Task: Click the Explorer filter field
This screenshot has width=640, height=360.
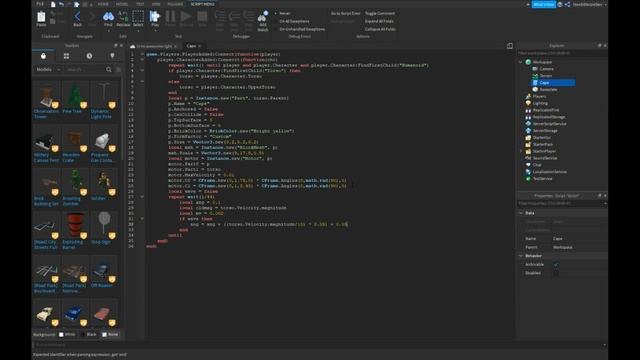Action: (x=562, y=53)
